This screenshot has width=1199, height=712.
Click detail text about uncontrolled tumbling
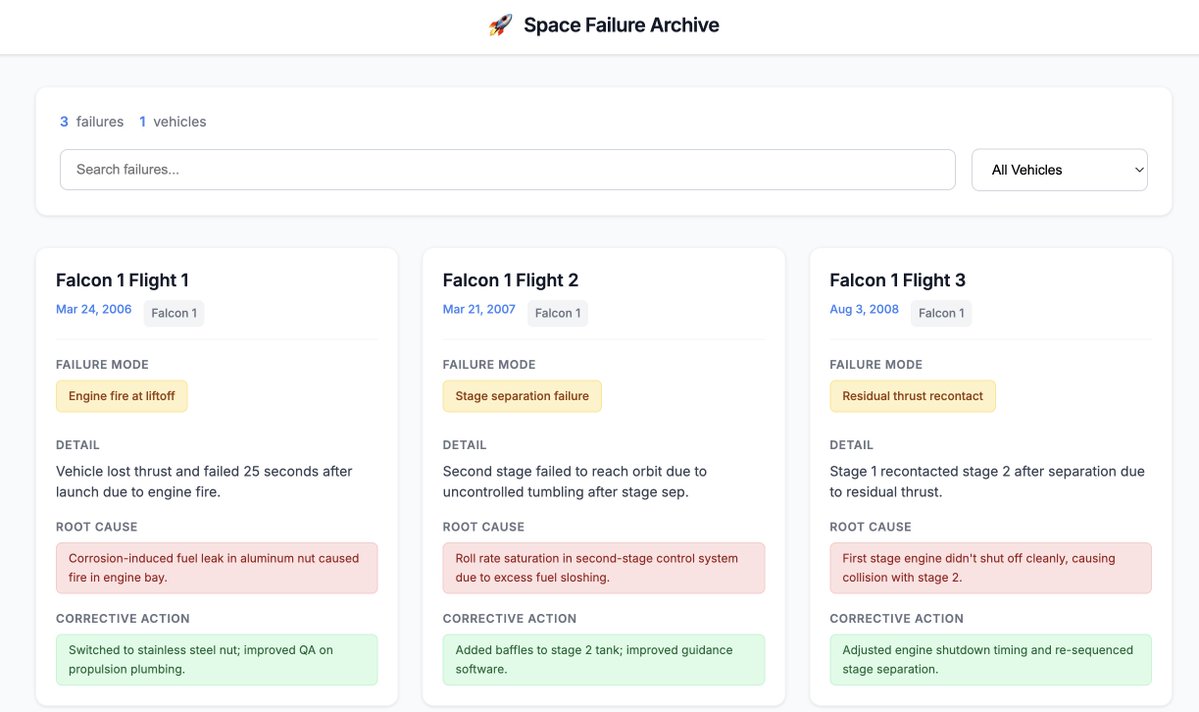click(575, 482)
